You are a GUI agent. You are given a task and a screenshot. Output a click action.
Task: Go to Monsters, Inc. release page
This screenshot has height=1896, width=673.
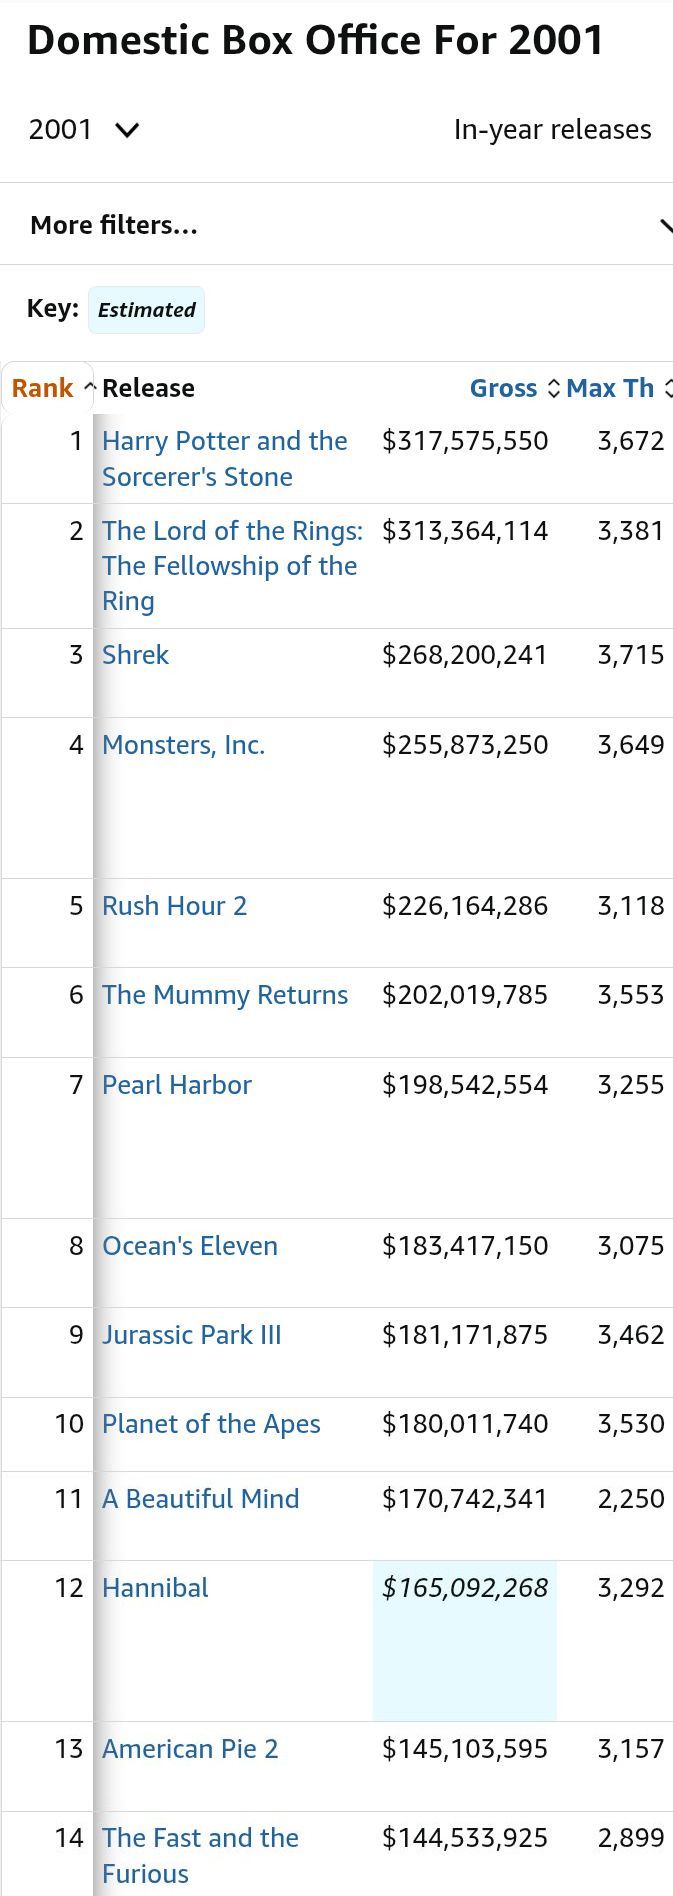[x=183, y=745]
